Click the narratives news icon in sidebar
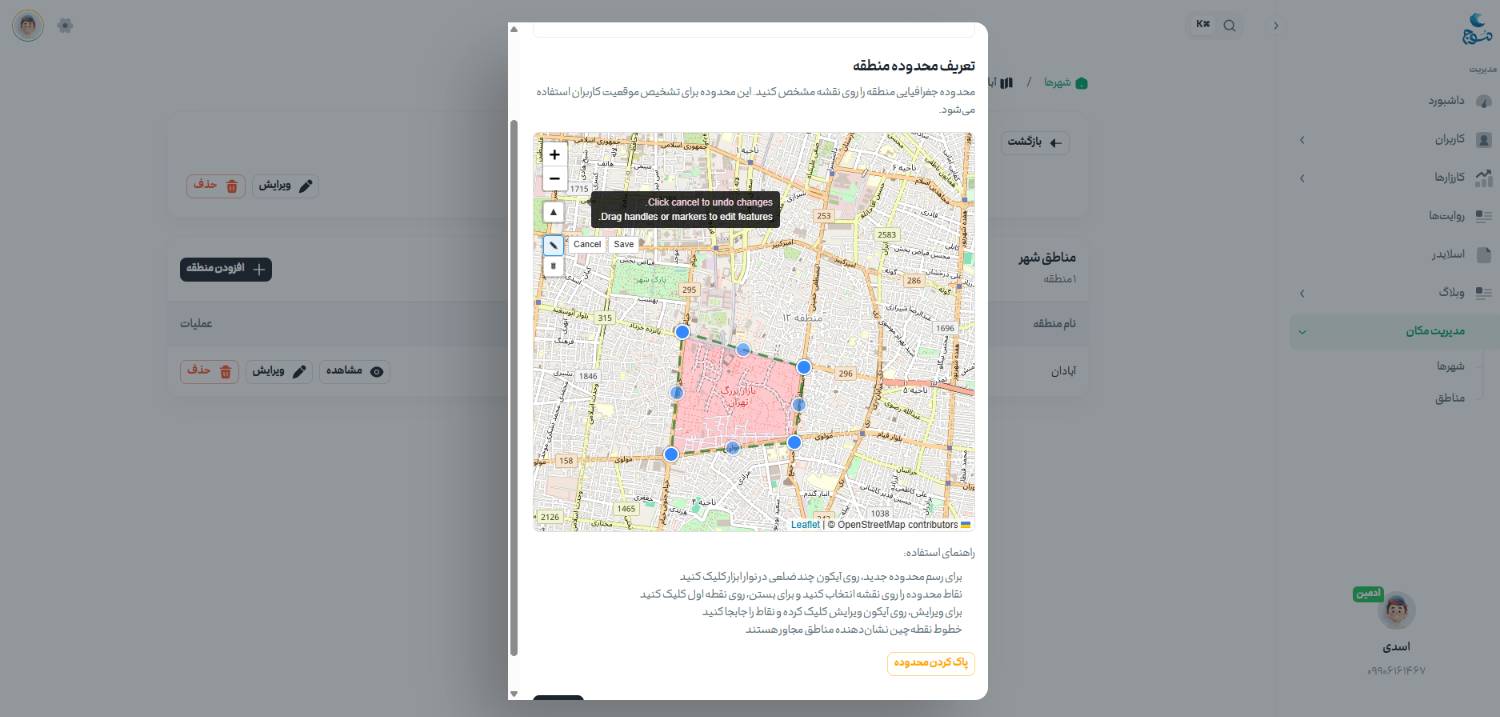The image size is (1500, 717). tap(1484, 216)
